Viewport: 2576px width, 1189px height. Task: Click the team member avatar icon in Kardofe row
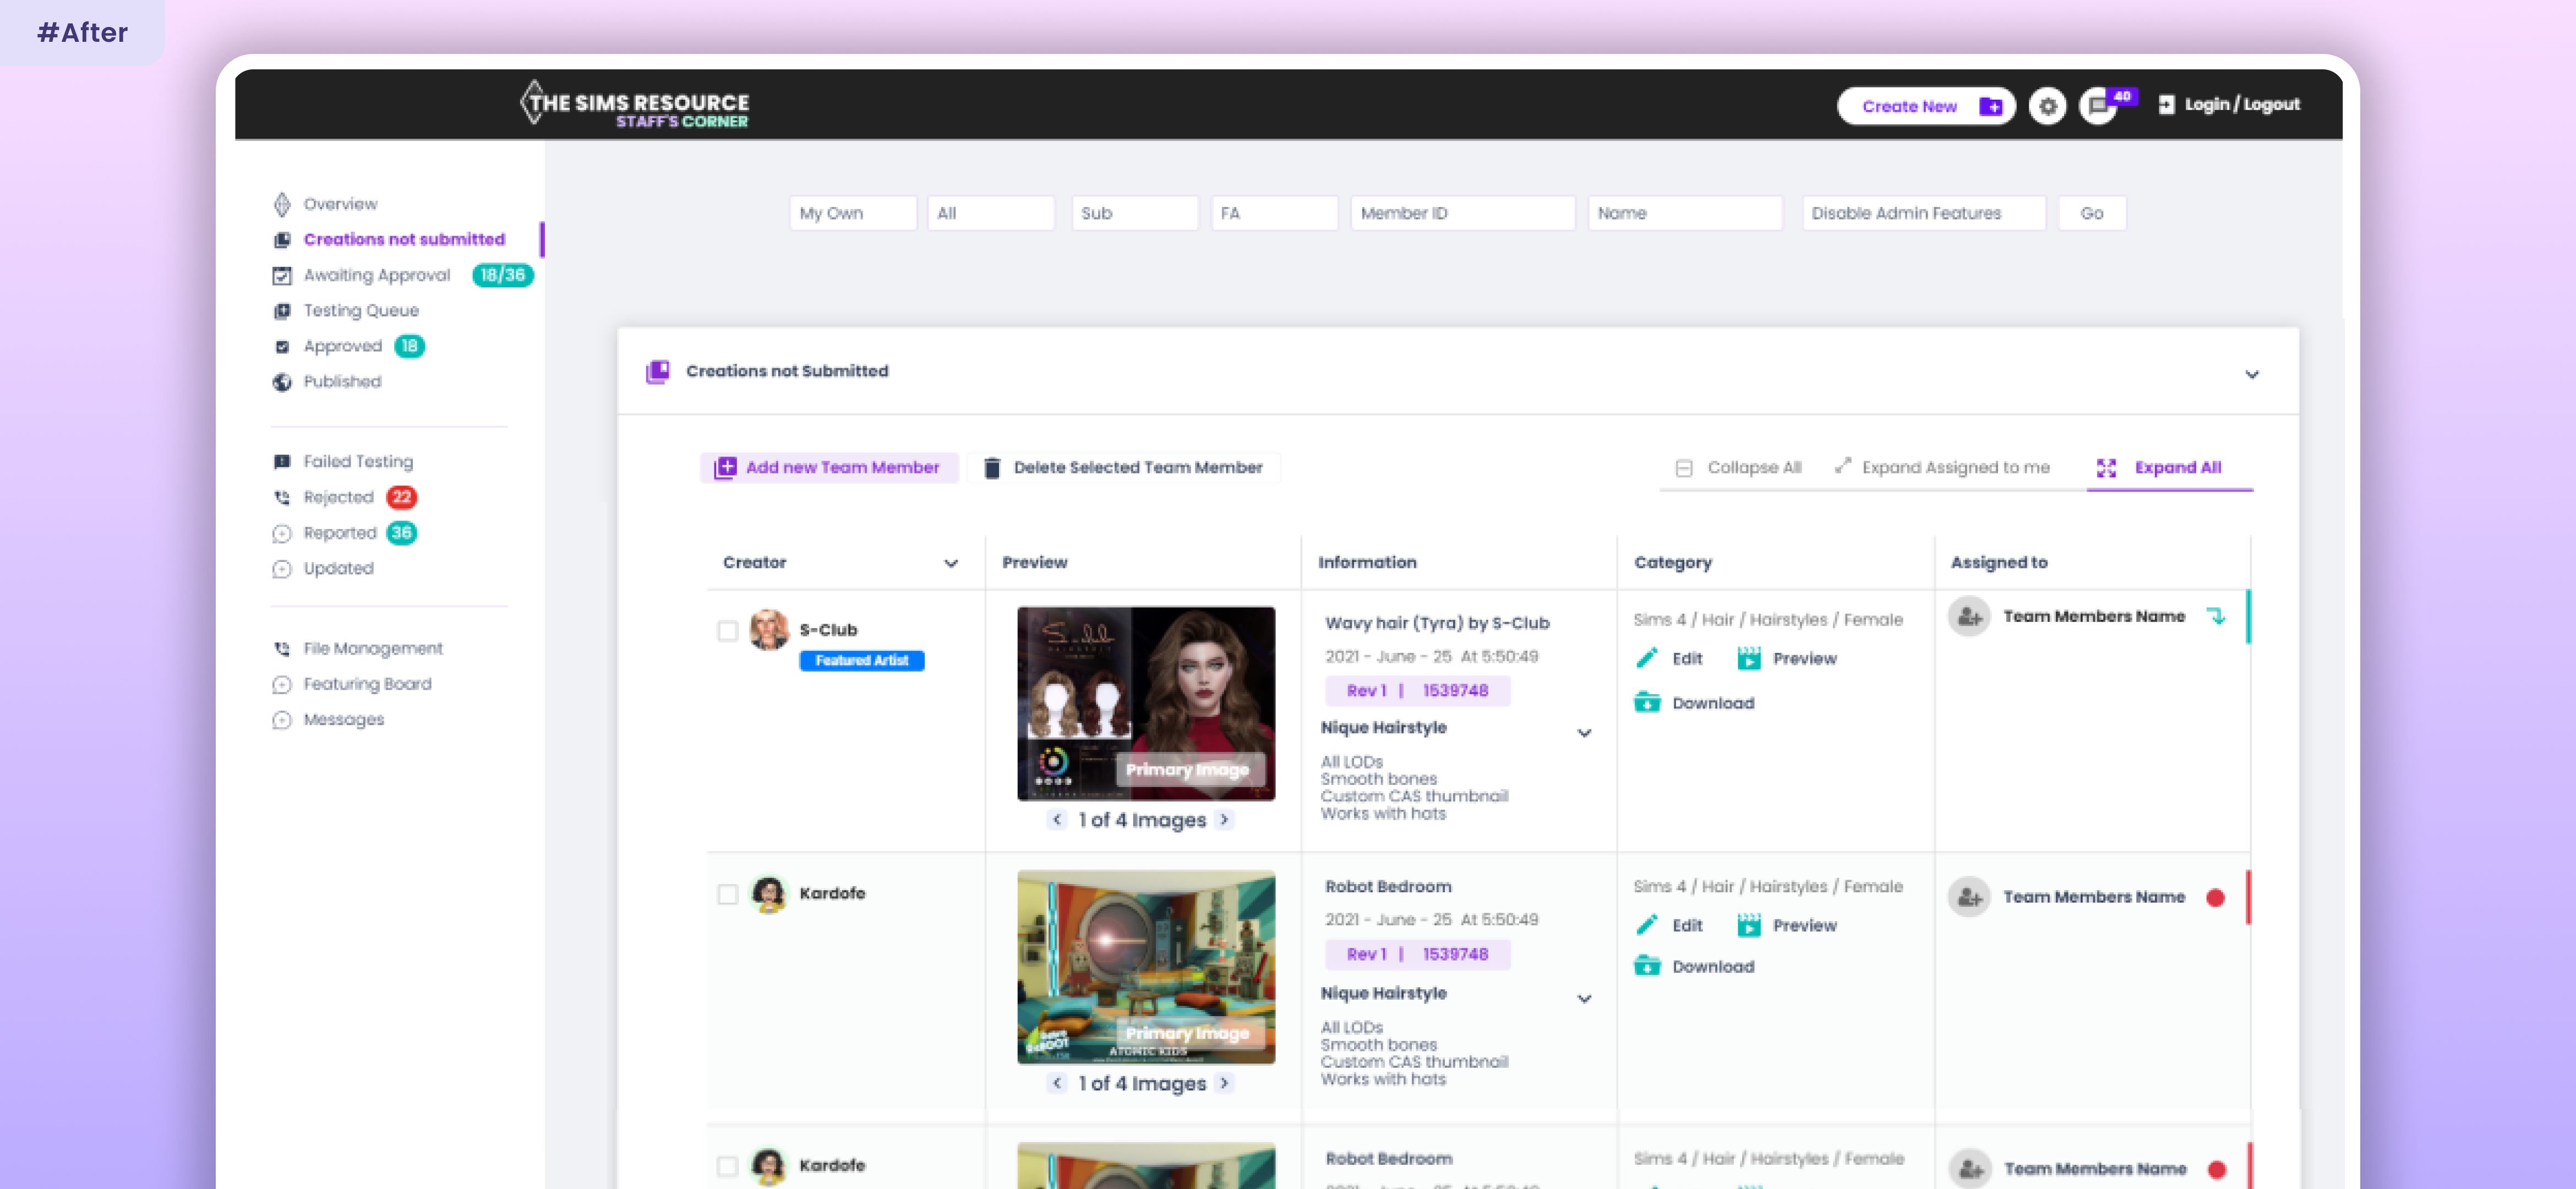(x=1969, y=897)
